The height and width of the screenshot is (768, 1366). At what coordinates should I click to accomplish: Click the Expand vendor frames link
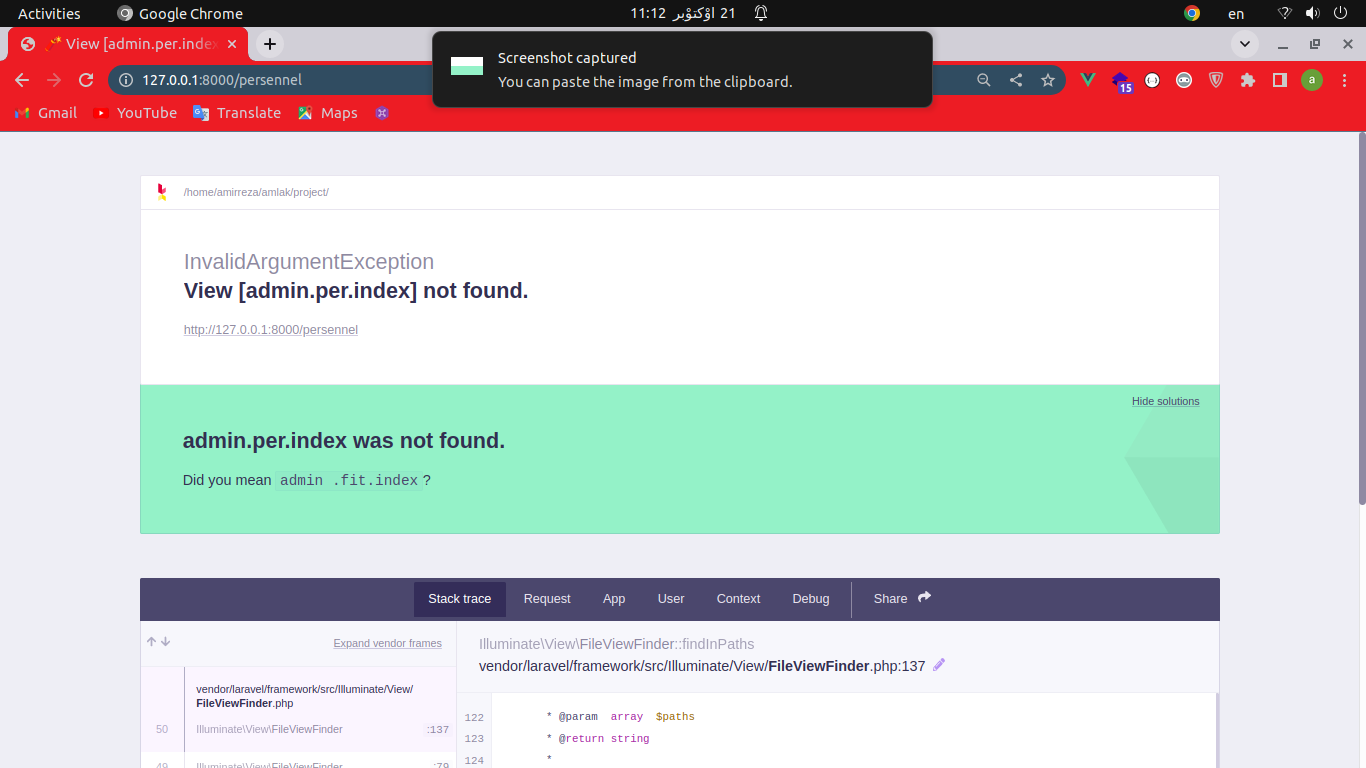[x=388, y=643]
